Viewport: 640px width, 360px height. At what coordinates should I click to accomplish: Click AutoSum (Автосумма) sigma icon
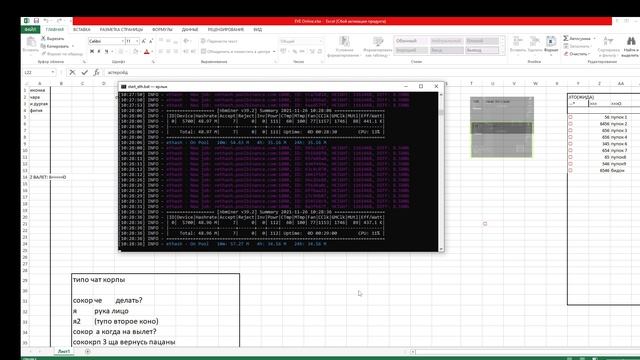click(x=566, y=38)
